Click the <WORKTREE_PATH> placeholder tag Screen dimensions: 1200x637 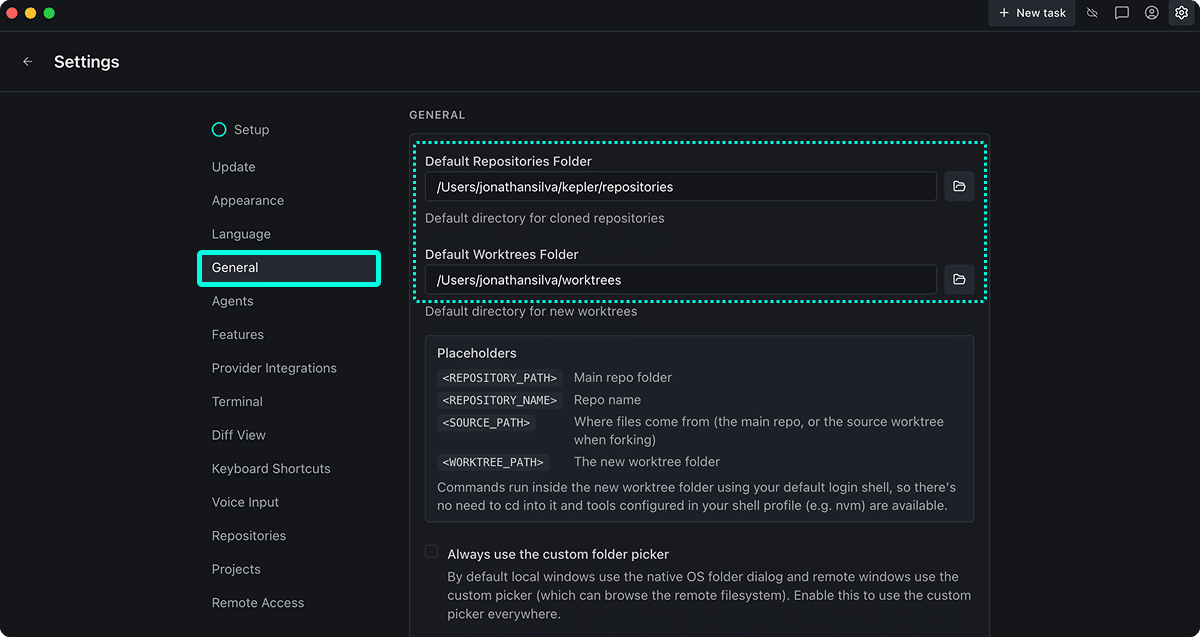pos(494,462)
